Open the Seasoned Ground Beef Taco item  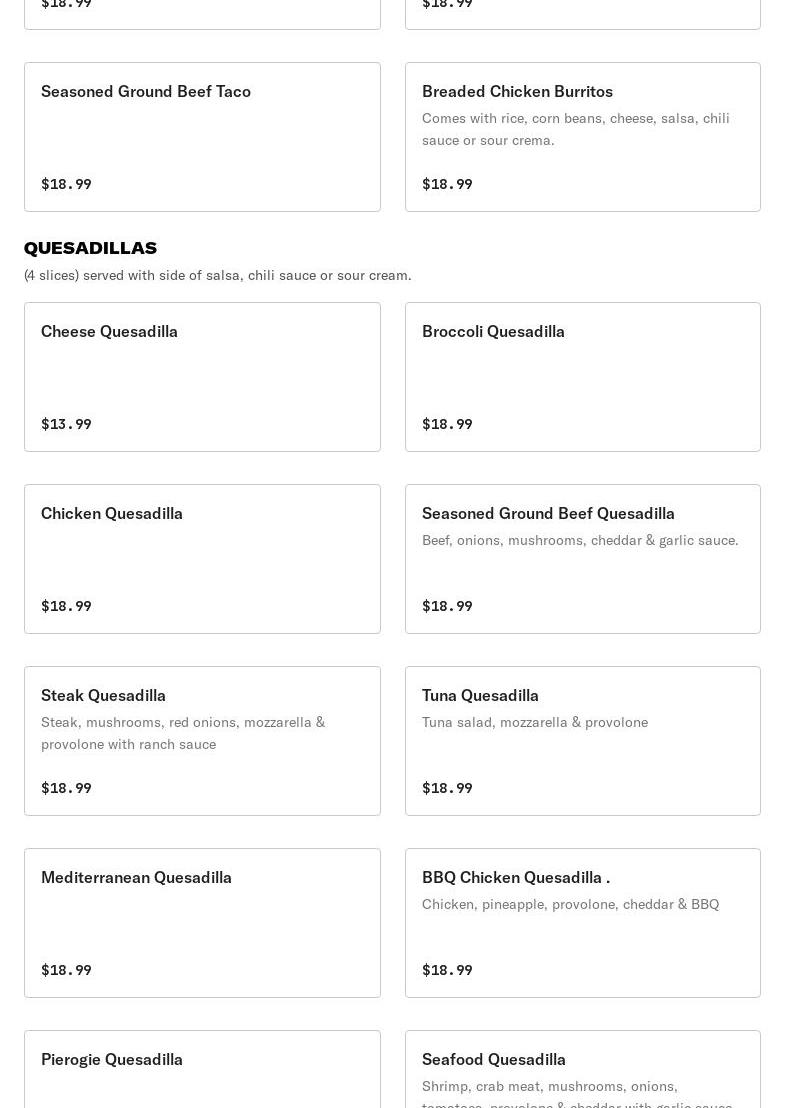click(202, 136)
